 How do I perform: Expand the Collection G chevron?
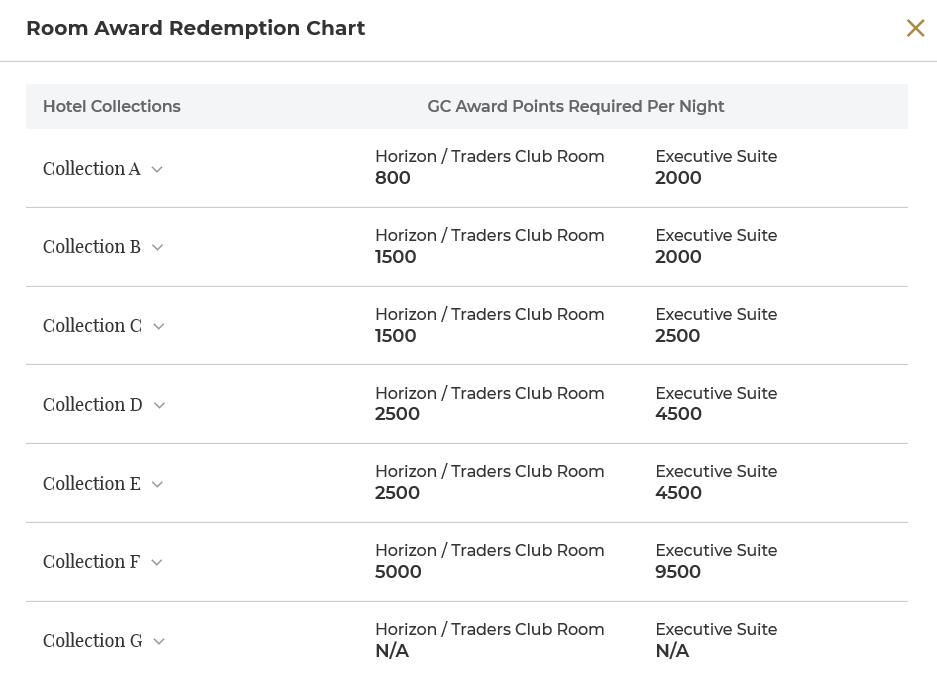tap(158, 641)
